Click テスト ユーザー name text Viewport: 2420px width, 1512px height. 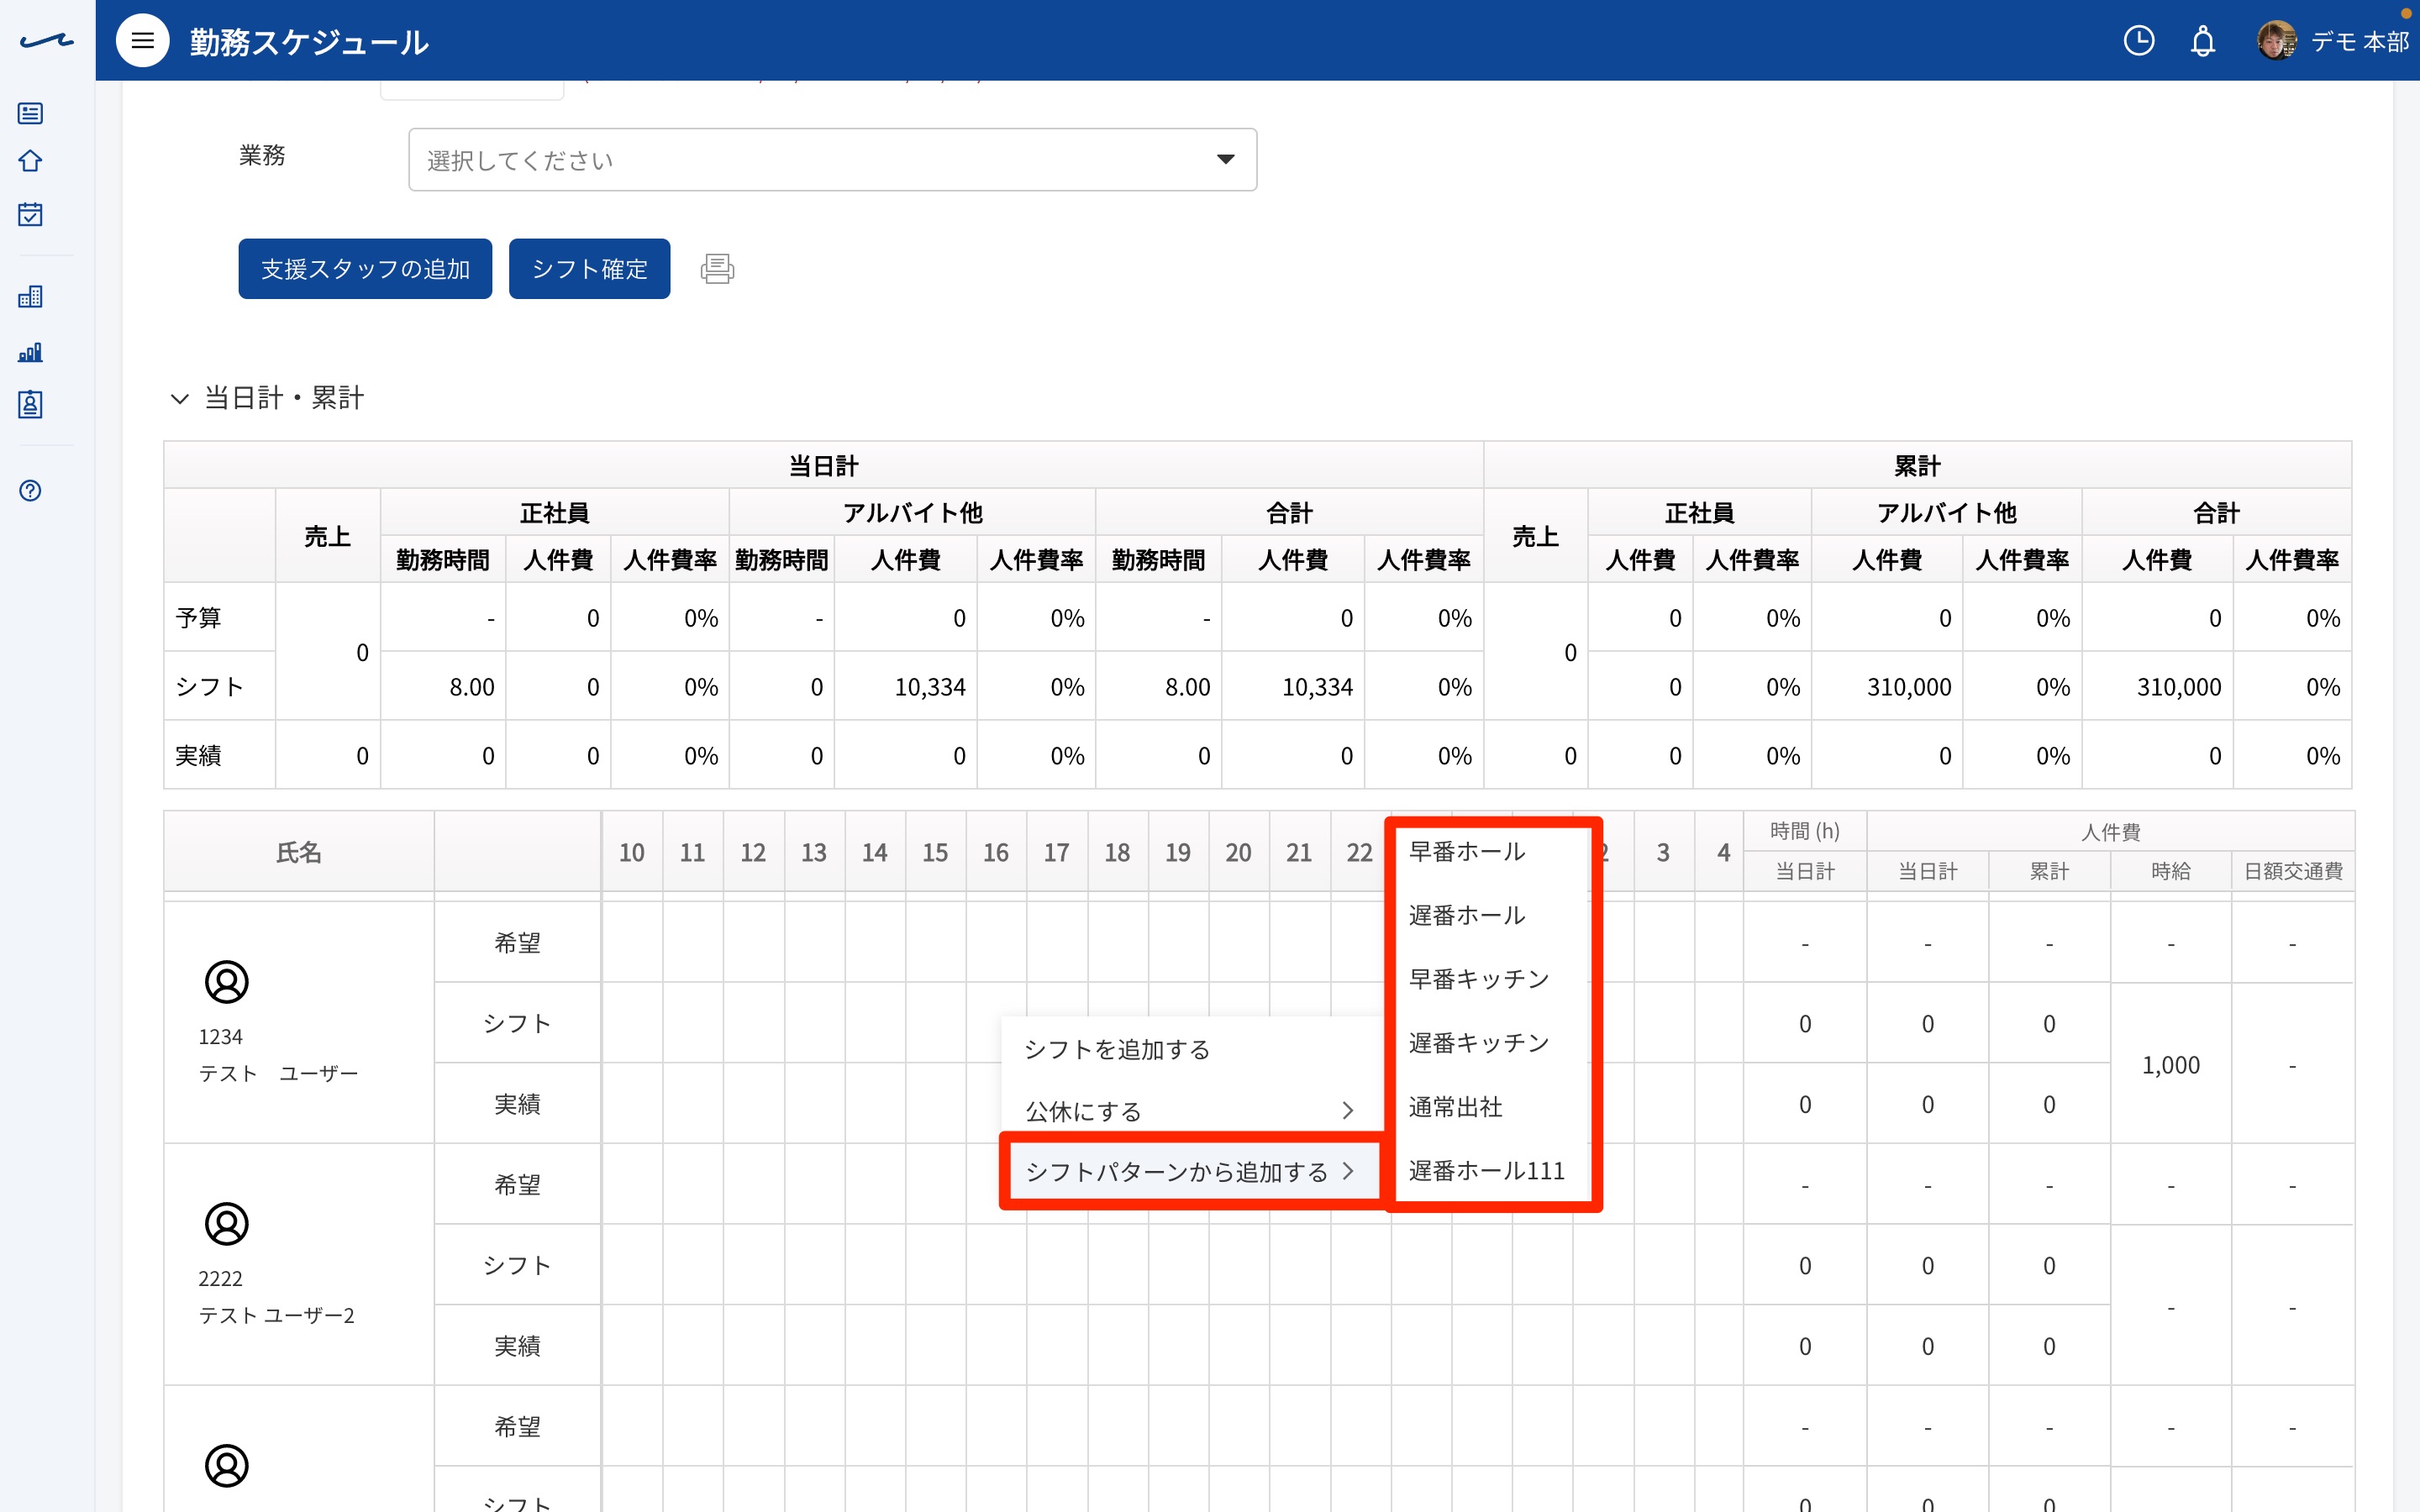click(278, 1073)
